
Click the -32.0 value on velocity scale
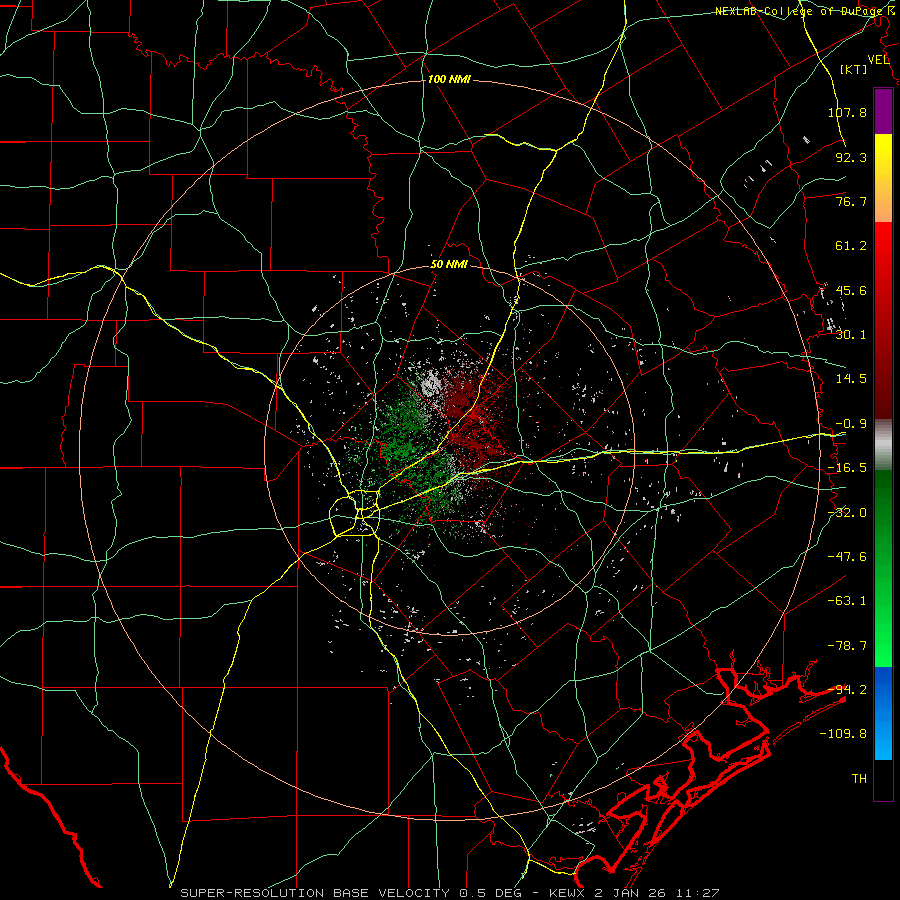pyautogui.click(x=847, y=513)
